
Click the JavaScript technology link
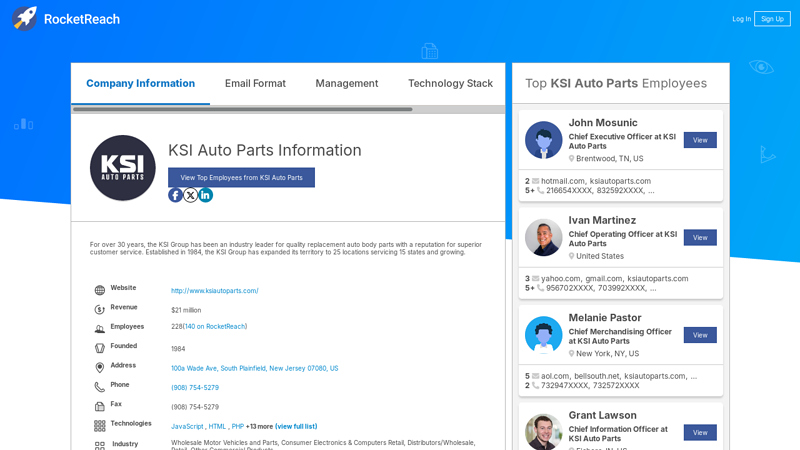pyautogui.click(x=187, y=427)
